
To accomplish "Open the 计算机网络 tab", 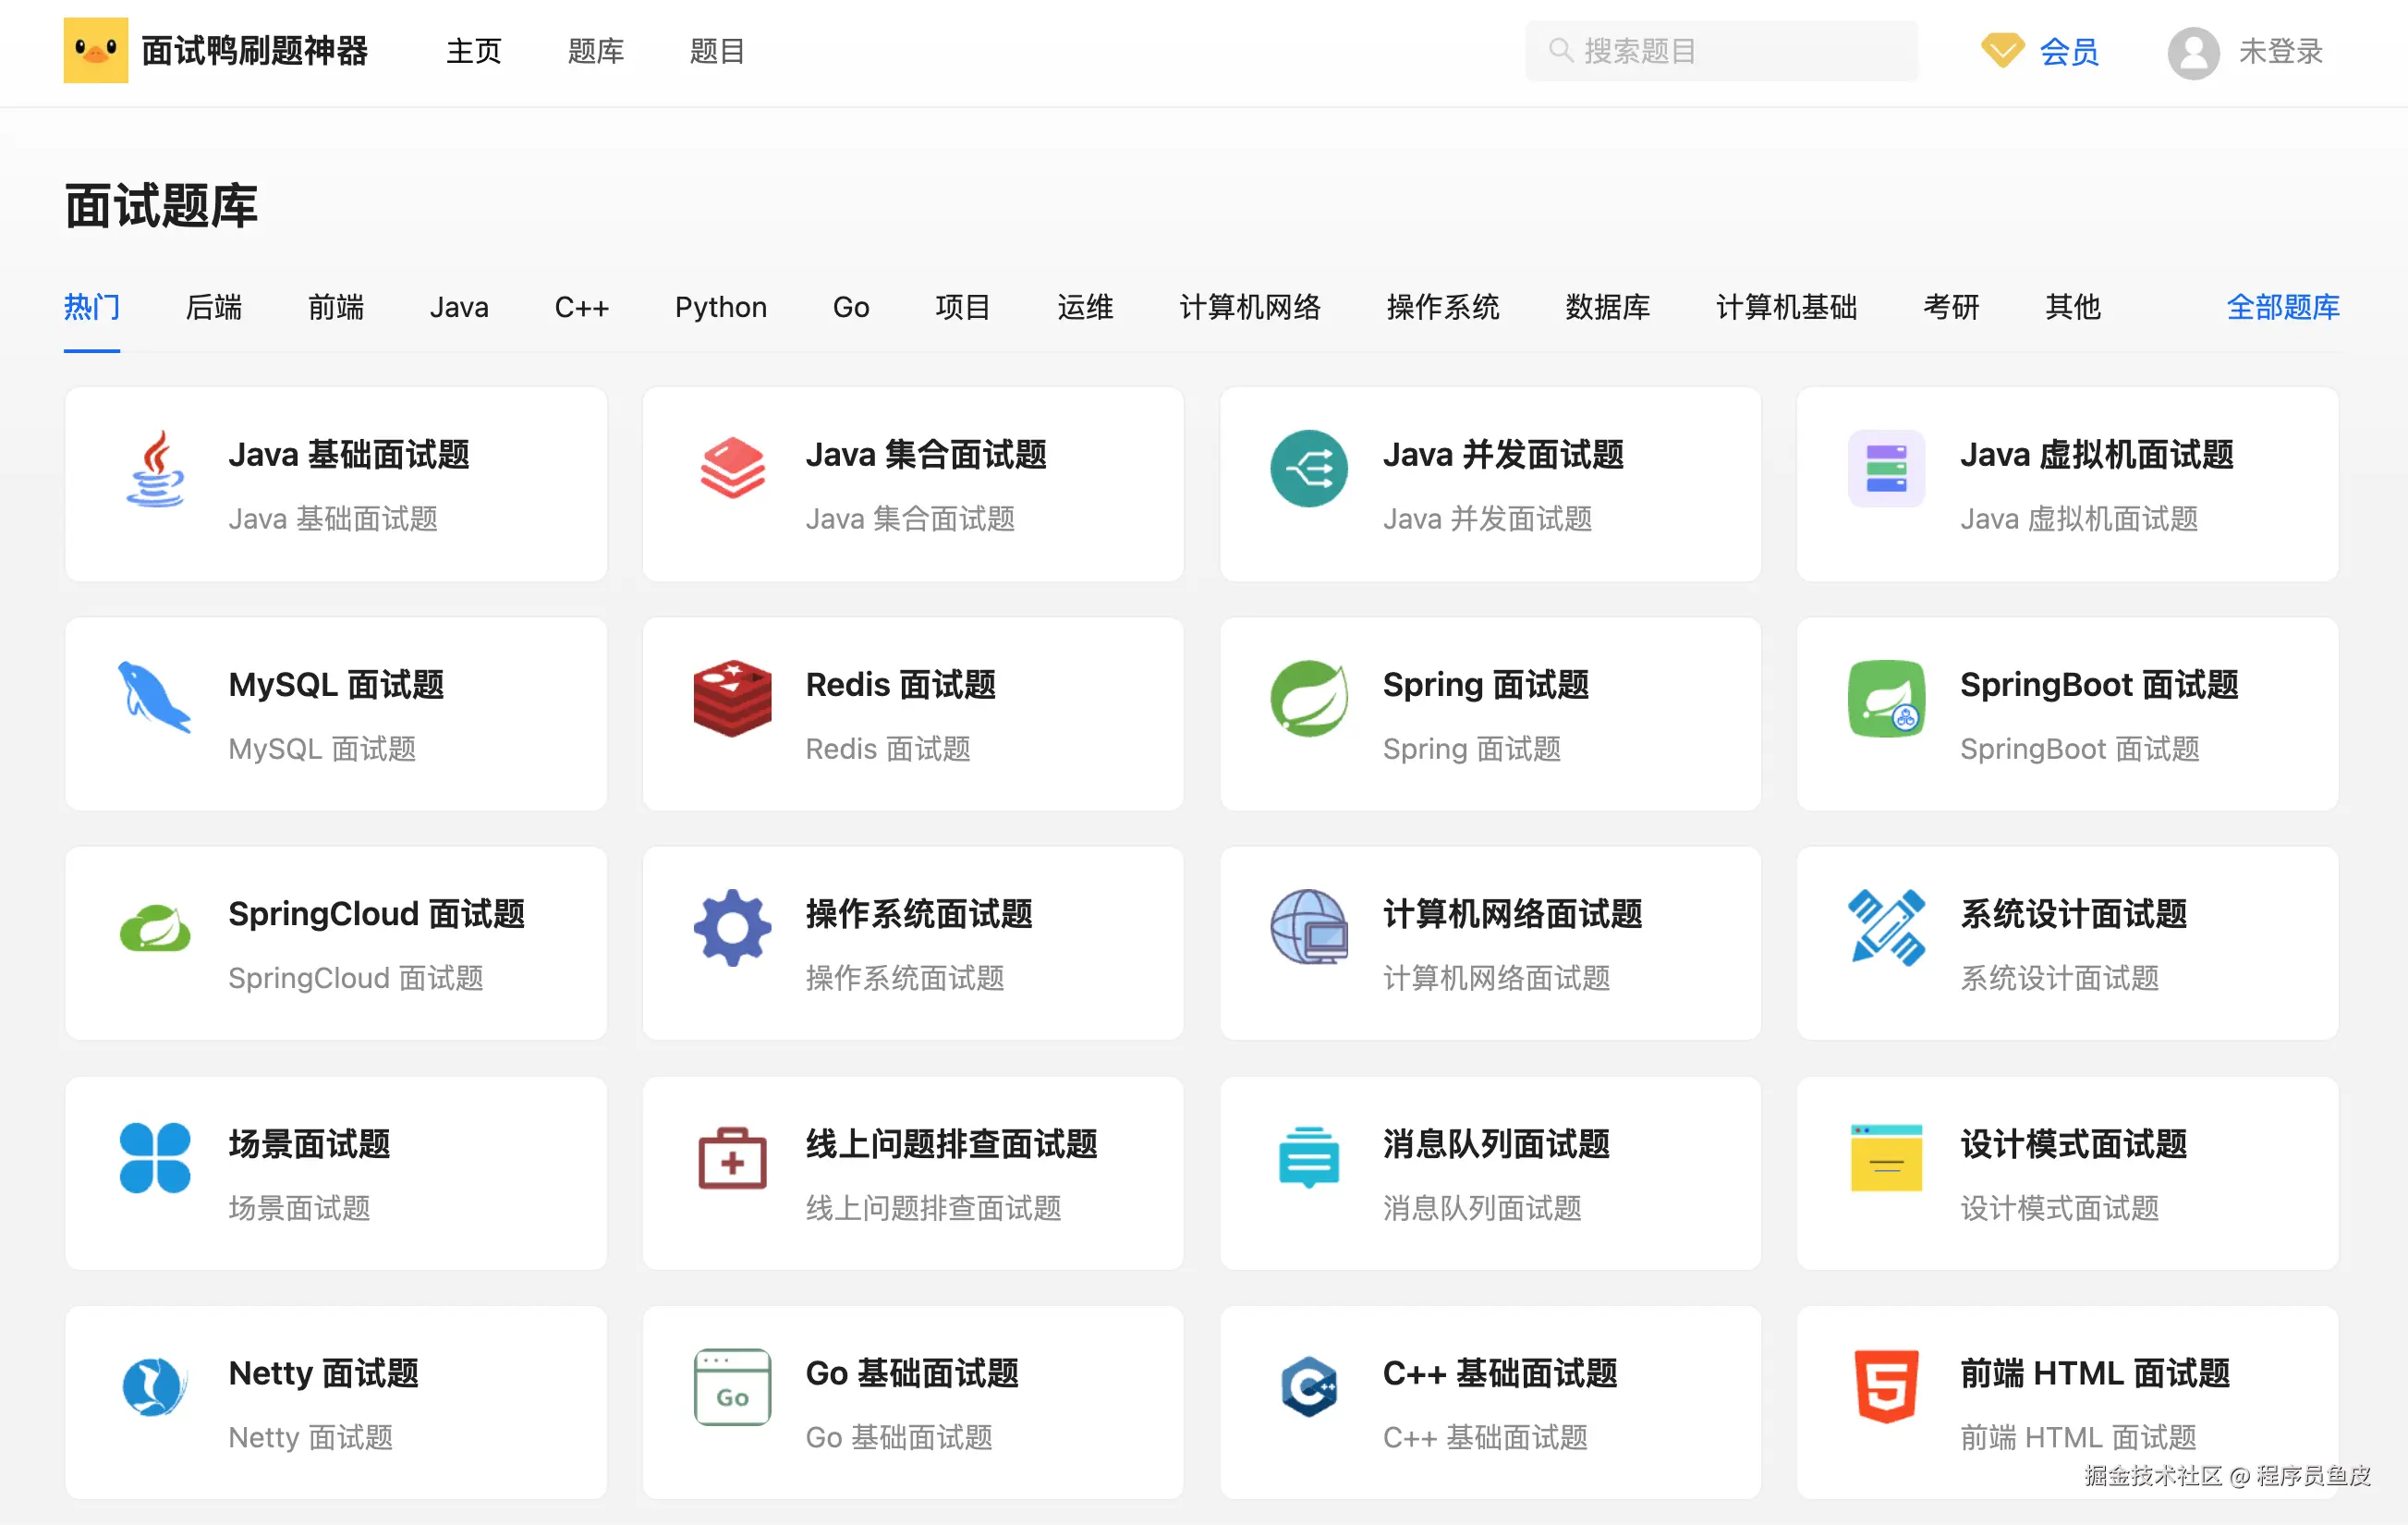I will coord(1249,307).
